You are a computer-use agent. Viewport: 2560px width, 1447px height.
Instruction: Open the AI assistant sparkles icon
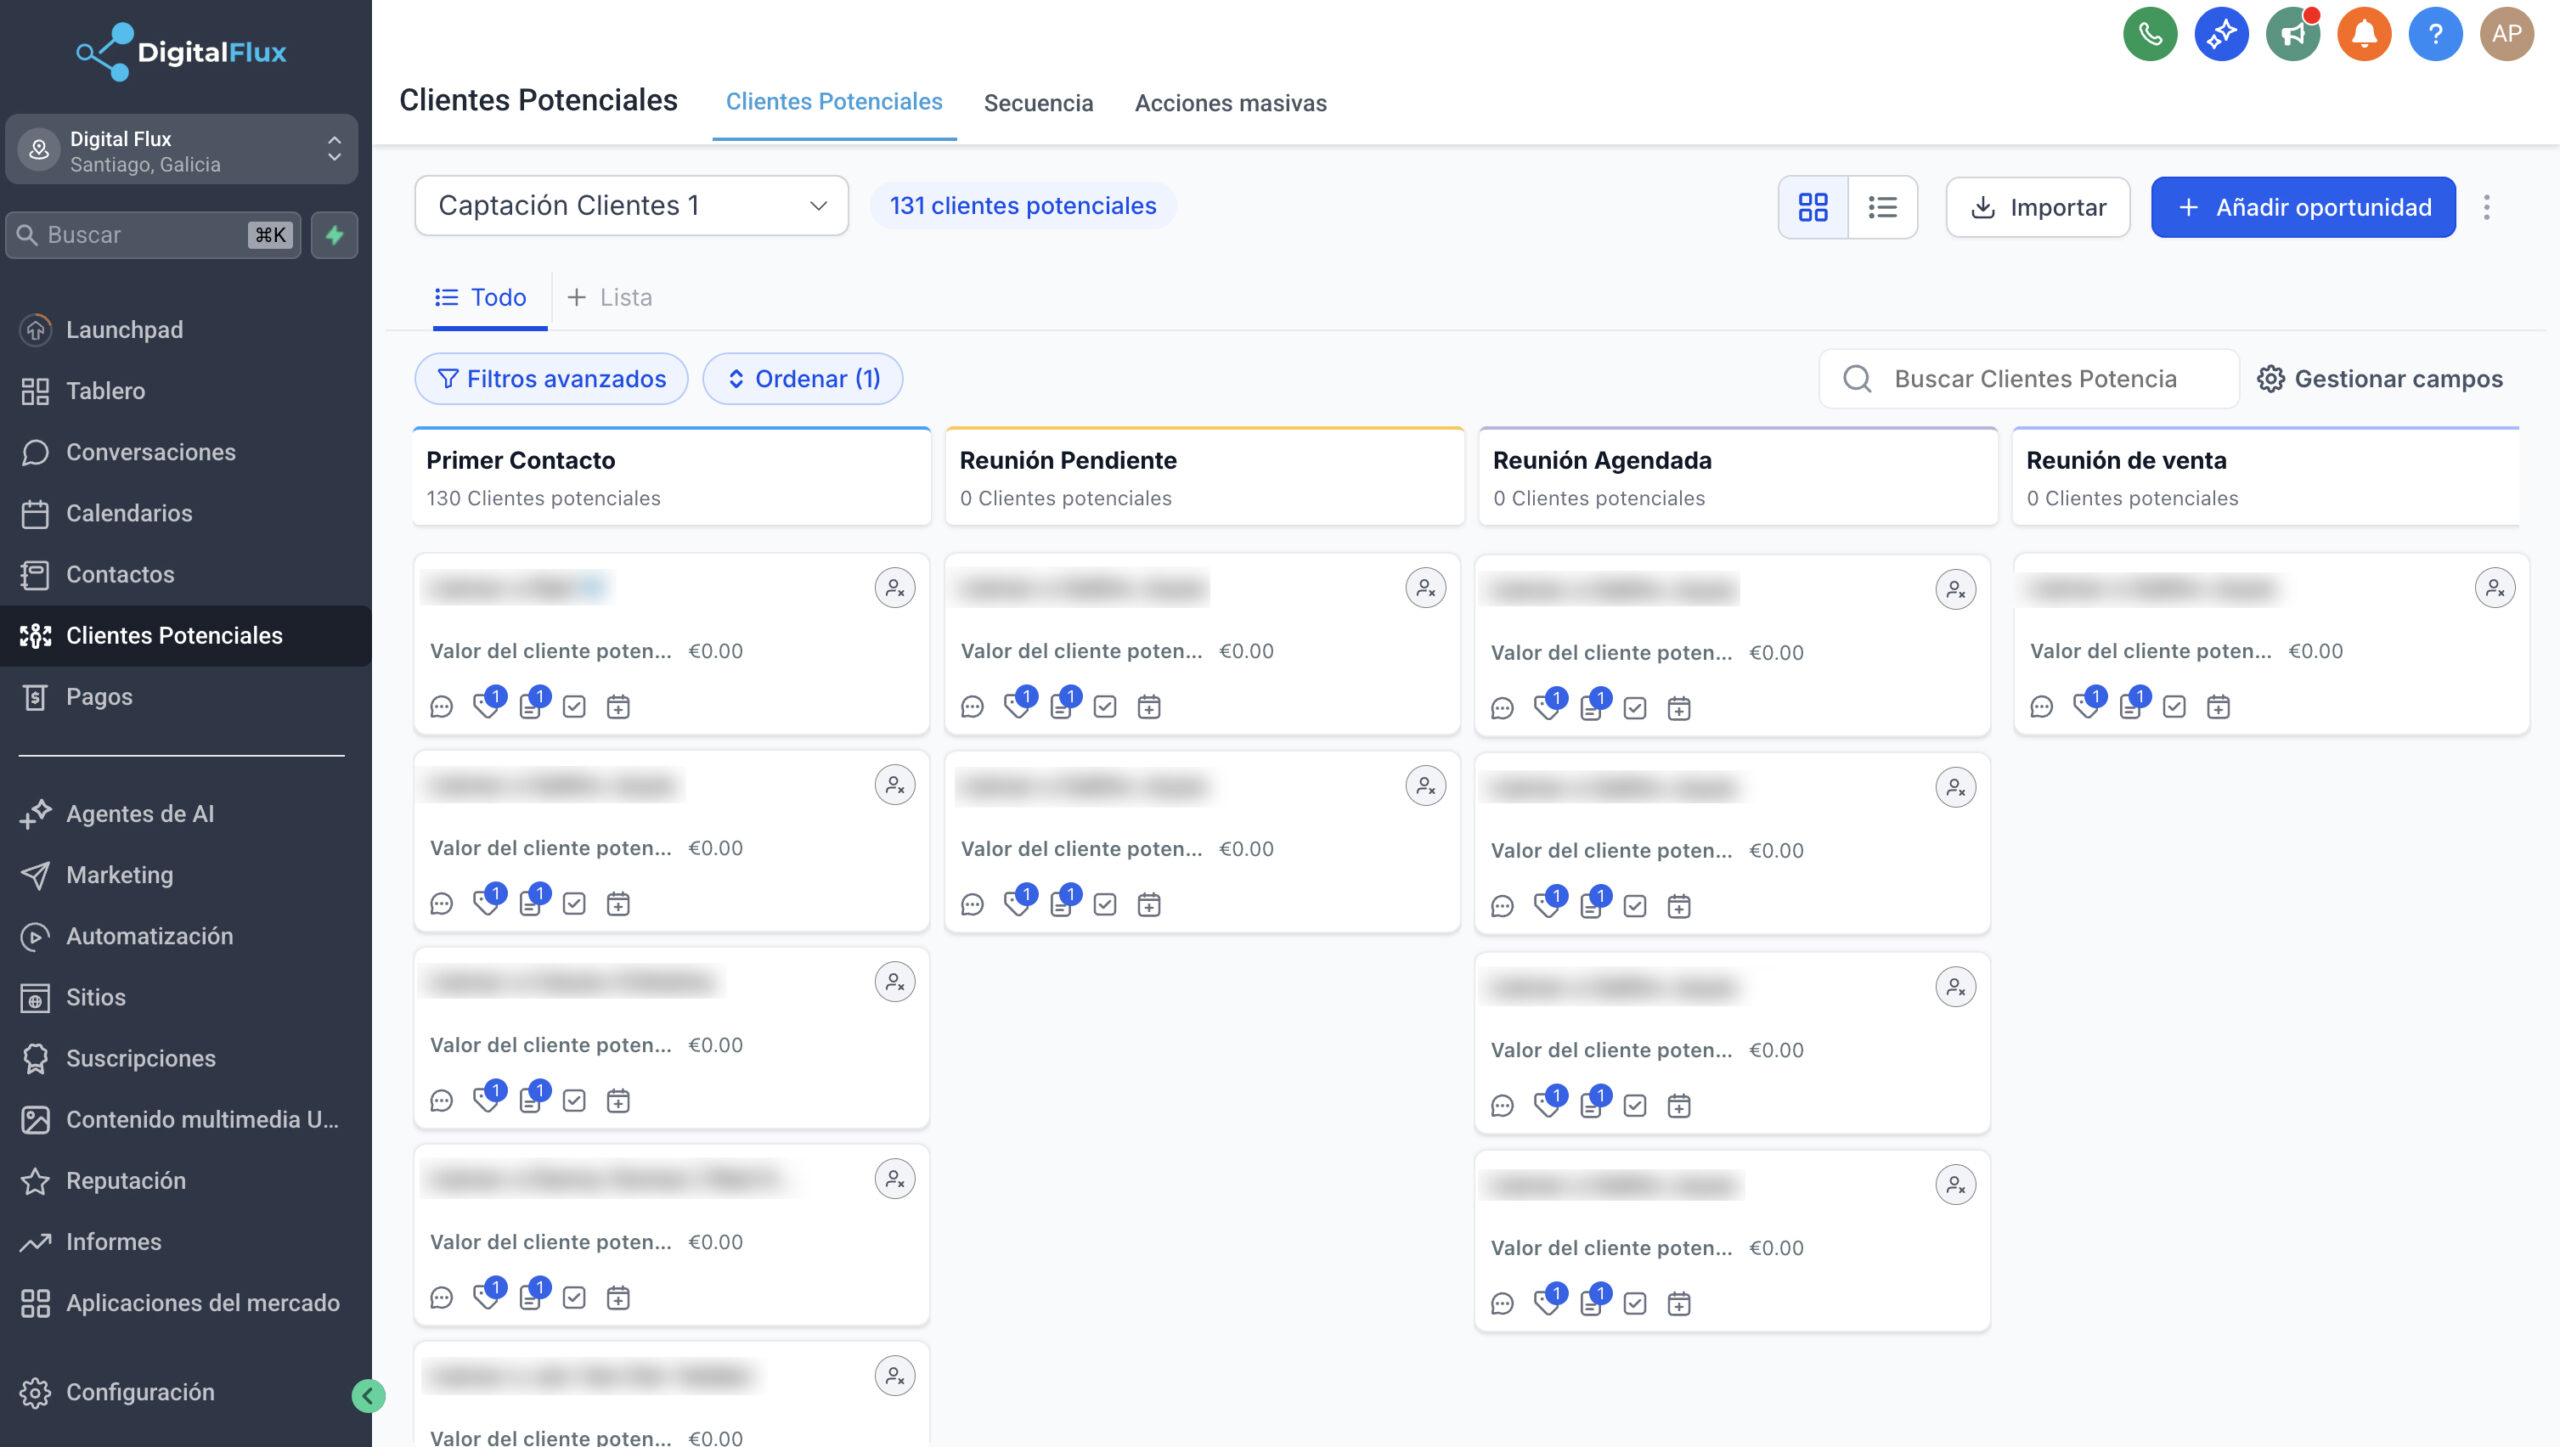coord(2221,33)
